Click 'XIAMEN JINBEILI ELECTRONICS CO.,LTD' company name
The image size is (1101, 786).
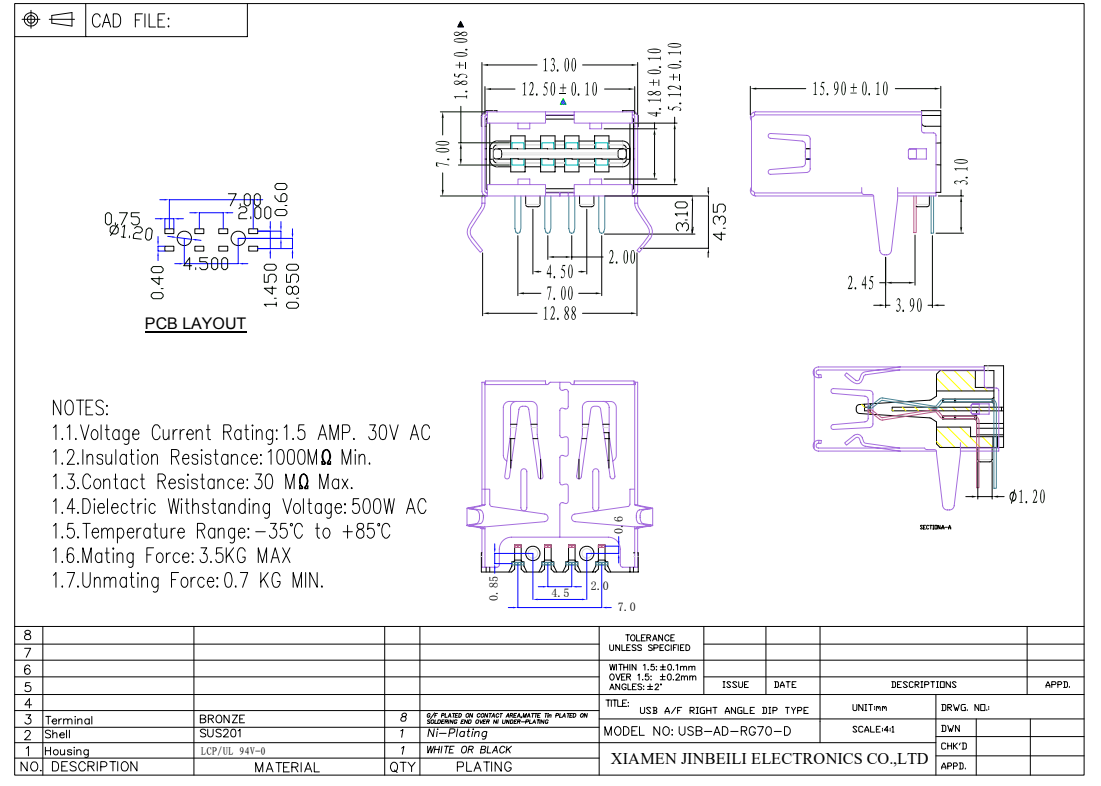(x=769, y=759)
